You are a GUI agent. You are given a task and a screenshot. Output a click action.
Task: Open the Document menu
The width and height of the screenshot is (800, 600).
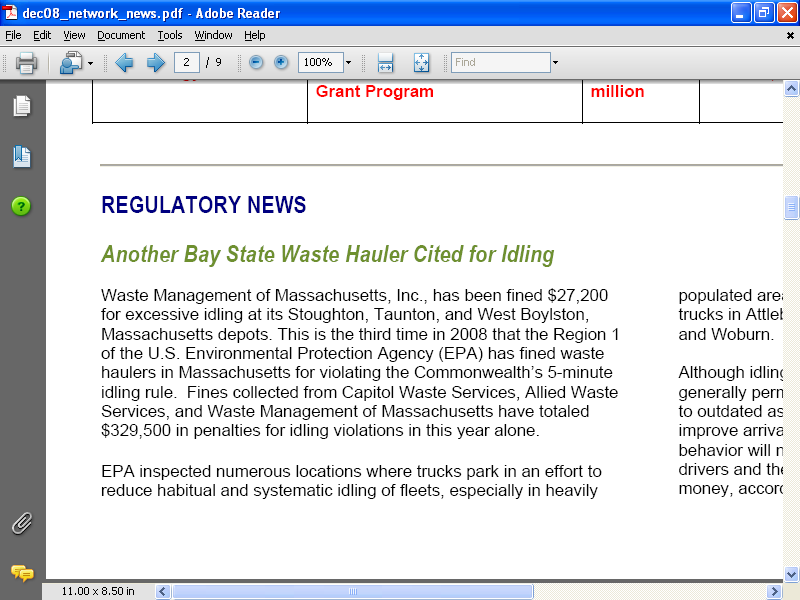tap(121, 35)
